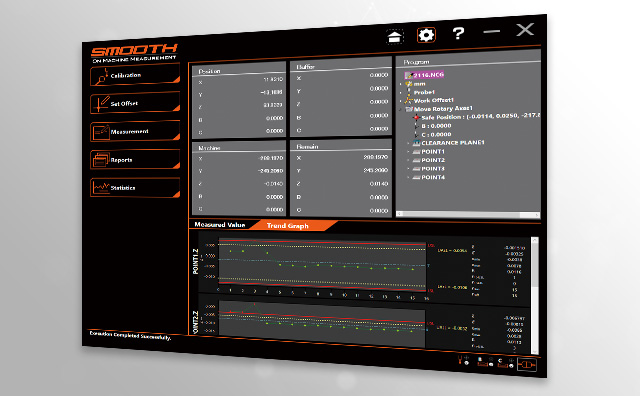640x396 pixels.
Task: Click the Statistics graph icon
Action: click(x=101, y=187)
